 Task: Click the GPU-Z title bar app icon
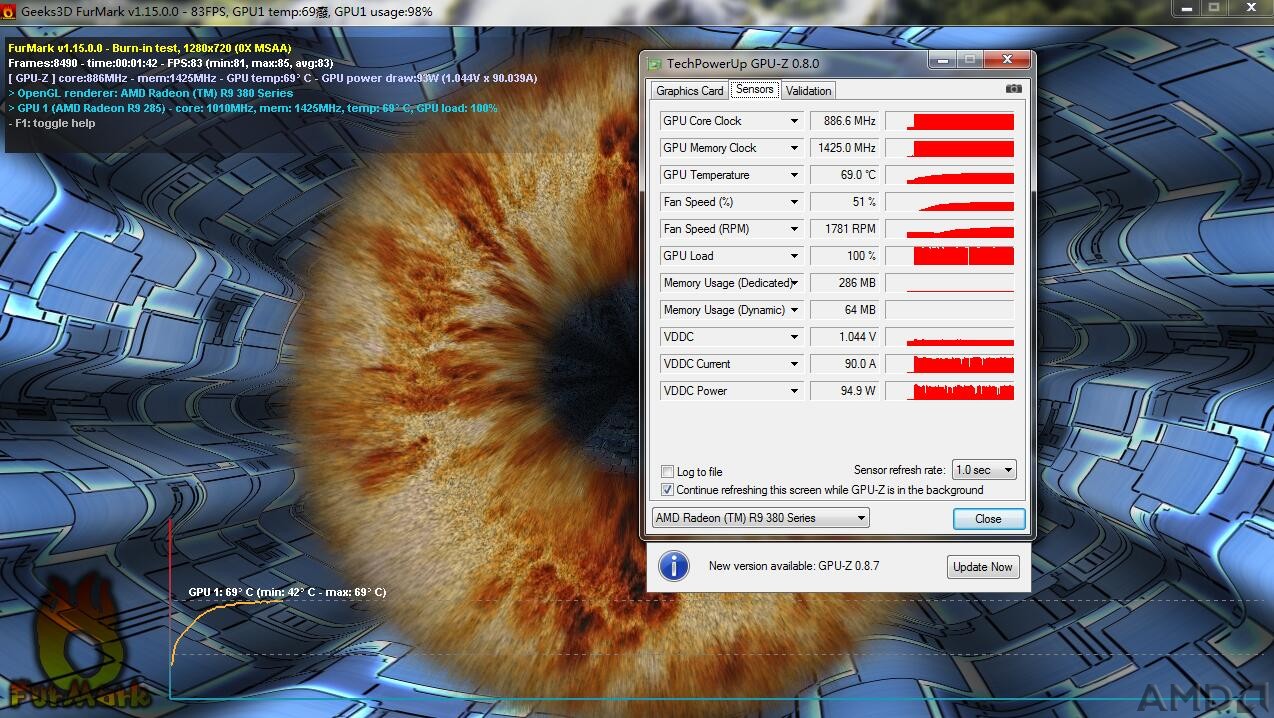coord(654,64)
